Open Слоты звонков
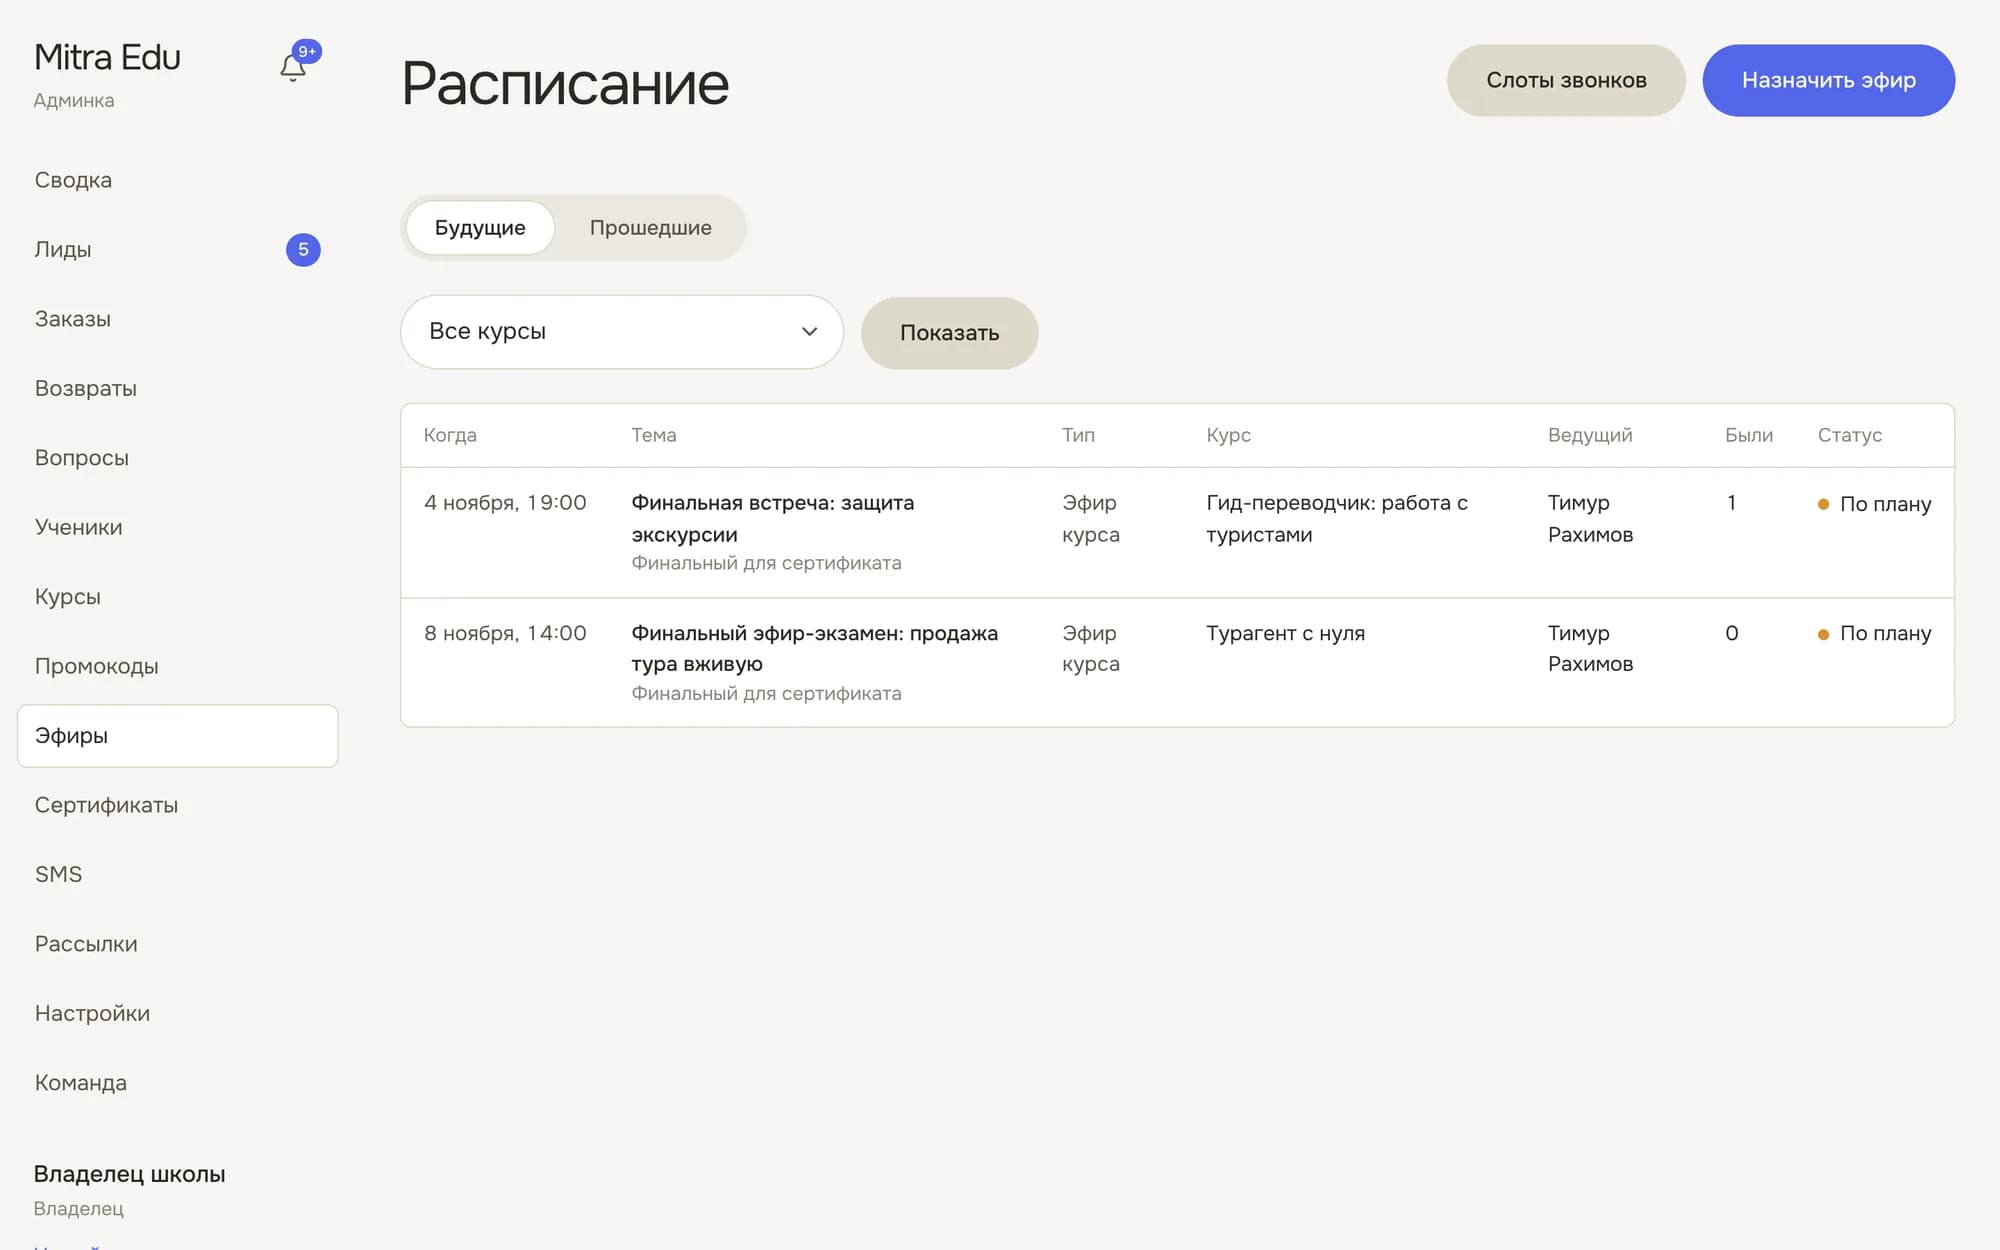Screen dimensions: 2000x1250 [1566, 80]
